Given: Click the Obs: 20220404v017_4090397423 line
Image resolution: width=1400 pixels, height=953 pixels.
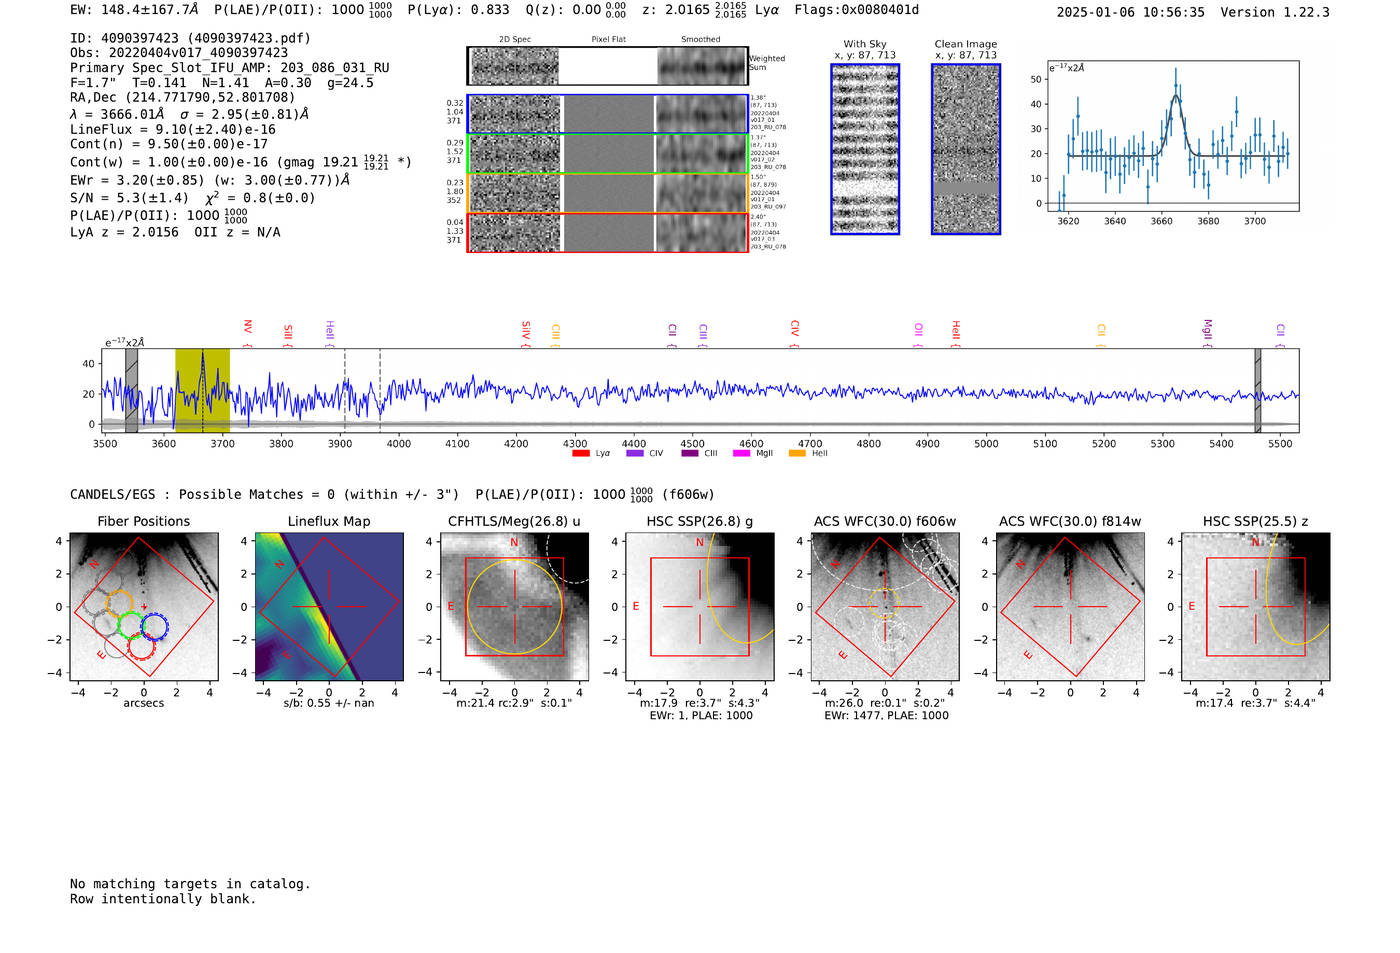Looking at the screenshot, I should coord(179,53).
